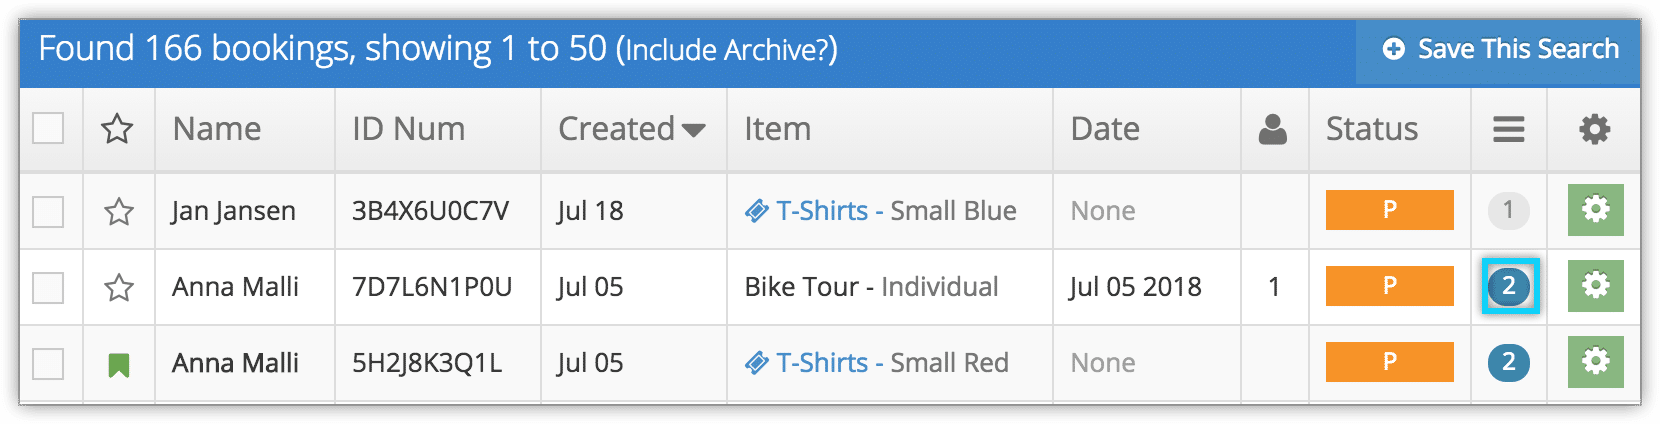Click the person icon column header

point(1273,129)
